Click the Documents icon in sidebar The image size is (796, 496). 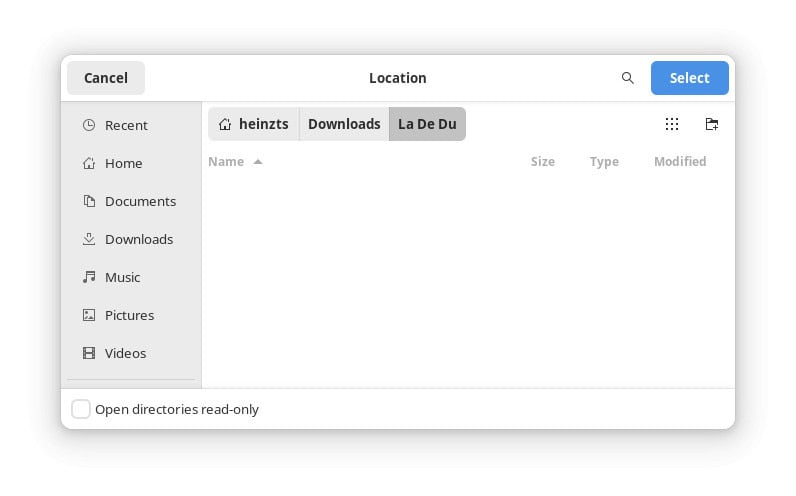pyautogui.click(x=89, y=201)
